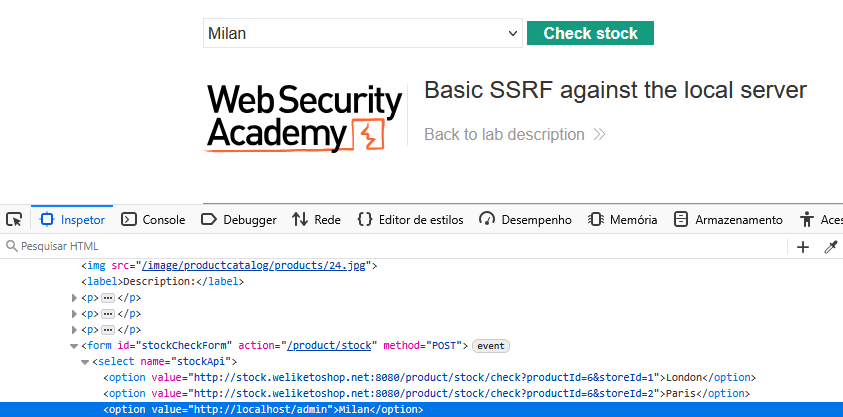The height and width of the screenshot is (417, 843).
Task: Open the Acessibilidade panel icon
Action: coord(807,220)
